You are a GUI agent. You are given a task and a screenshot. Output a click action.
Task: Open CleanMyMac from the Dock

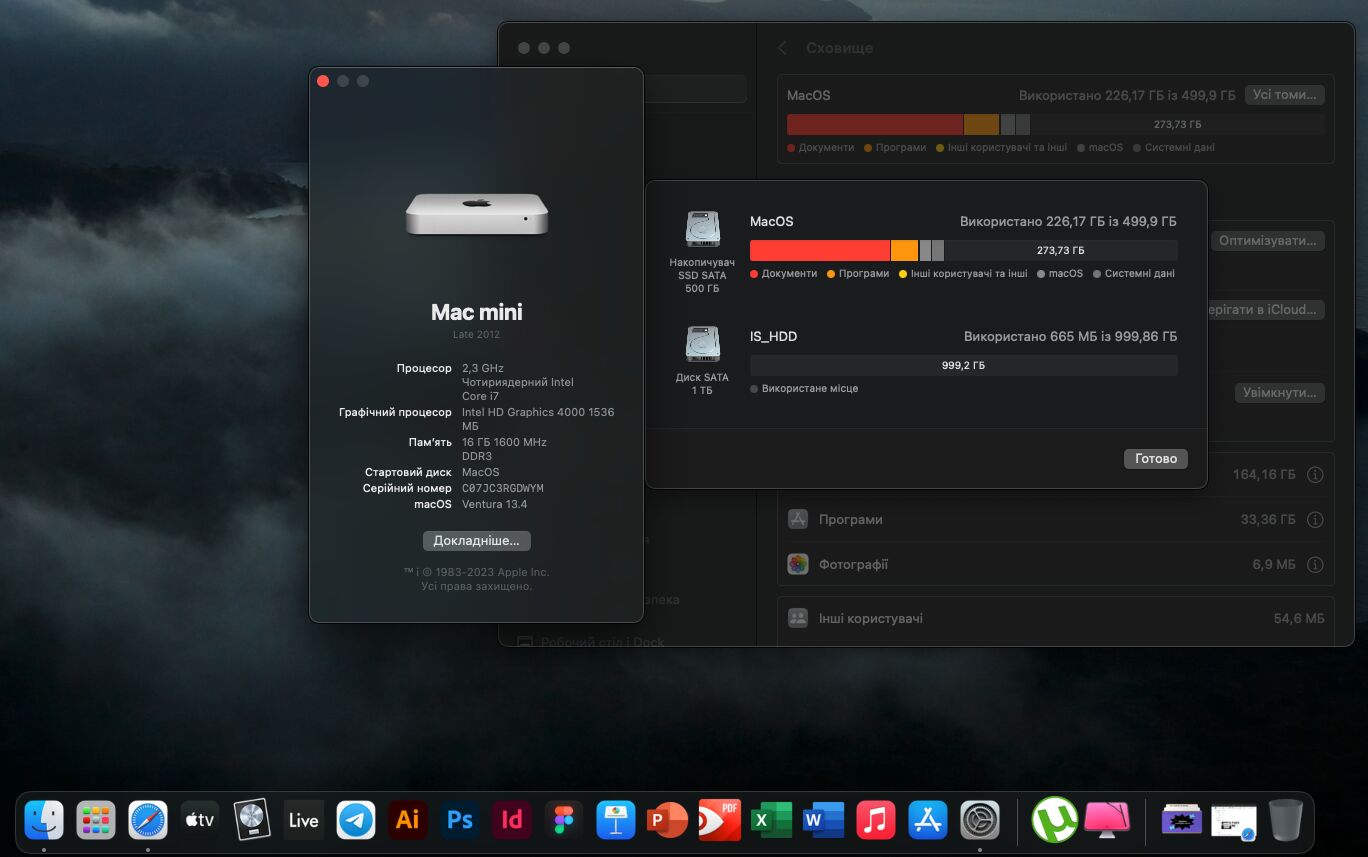pyautogui.click(x=1106, y=819)
